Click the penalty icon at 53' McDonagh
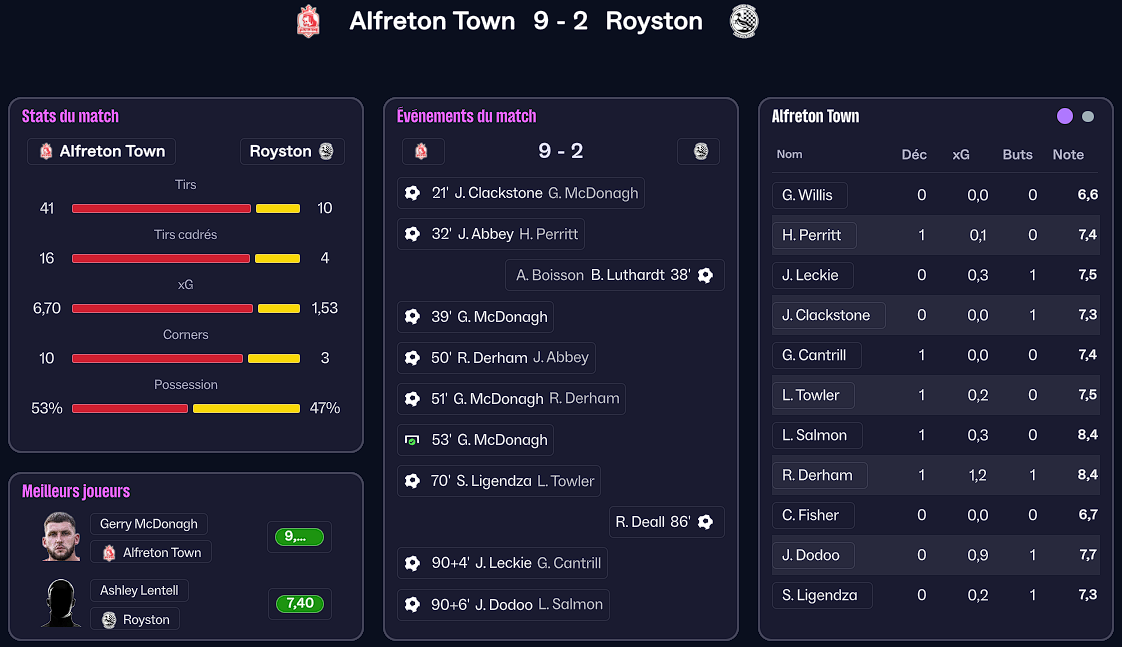This screenshot has width=1122, height=647. [x=412, y=440]
